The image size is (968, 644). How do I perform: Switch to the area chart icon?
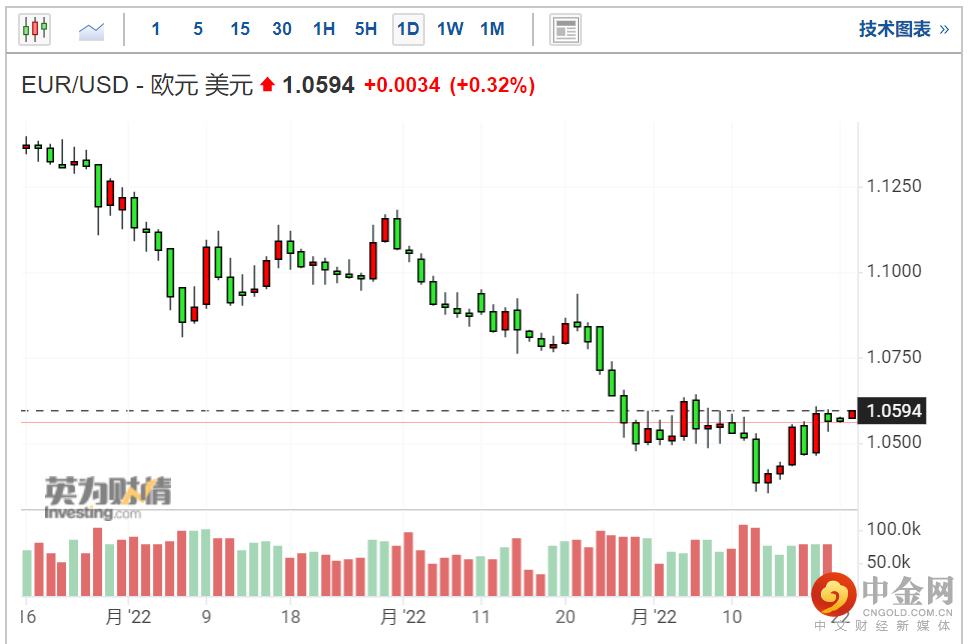(x=92, y=30)
